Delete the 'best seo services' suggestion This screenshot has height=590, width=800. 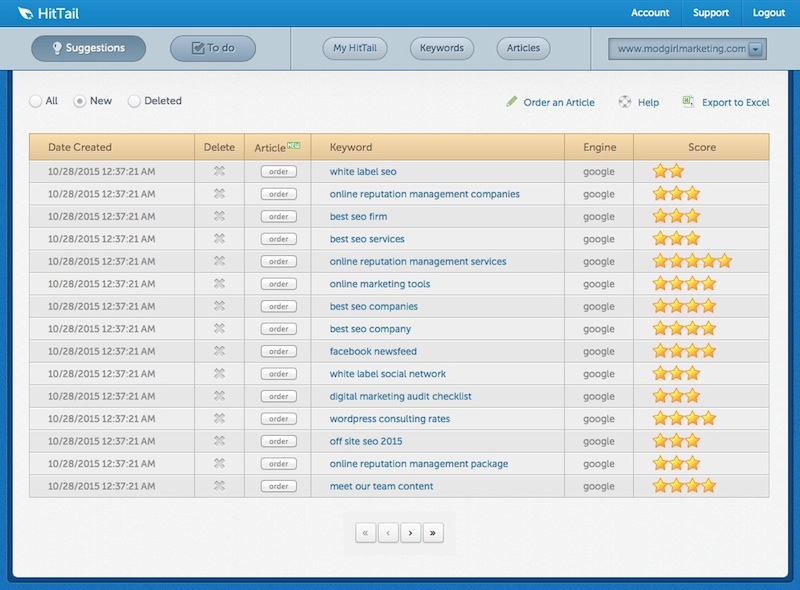pyautogui.click(x=219, y=238)
